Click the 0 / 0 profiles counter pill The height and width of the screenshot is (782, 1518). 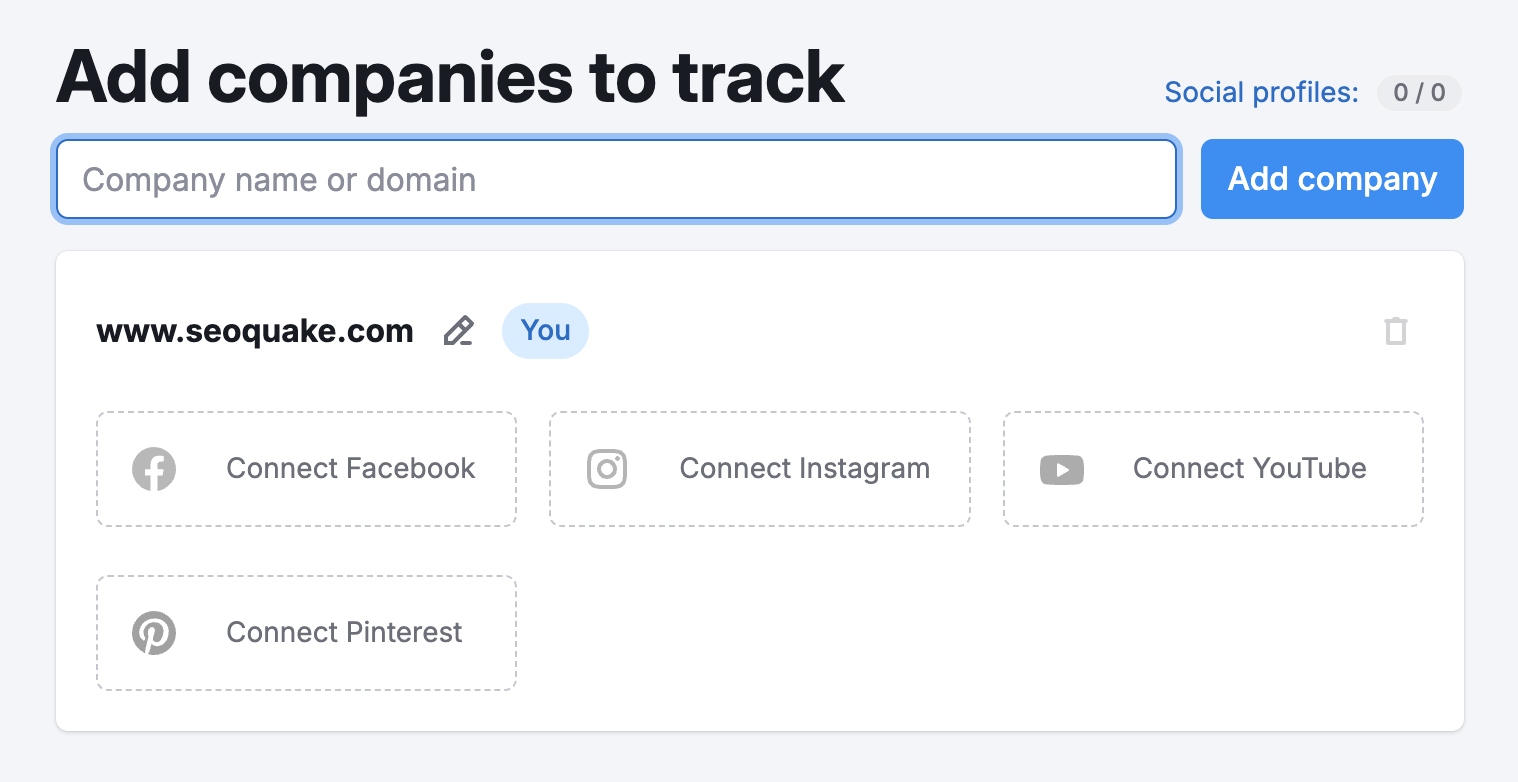coord(1419,92)
